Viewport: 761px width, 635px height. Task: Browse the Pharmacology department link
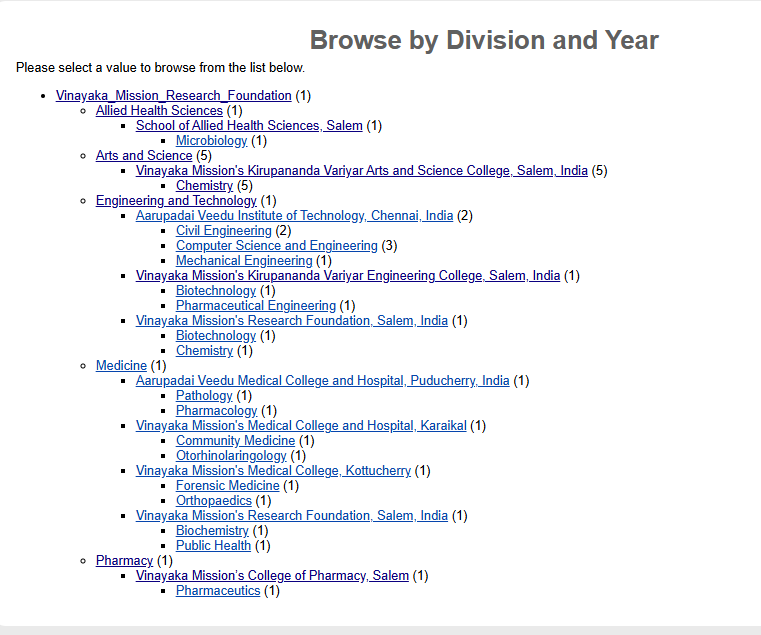point(216,411)
